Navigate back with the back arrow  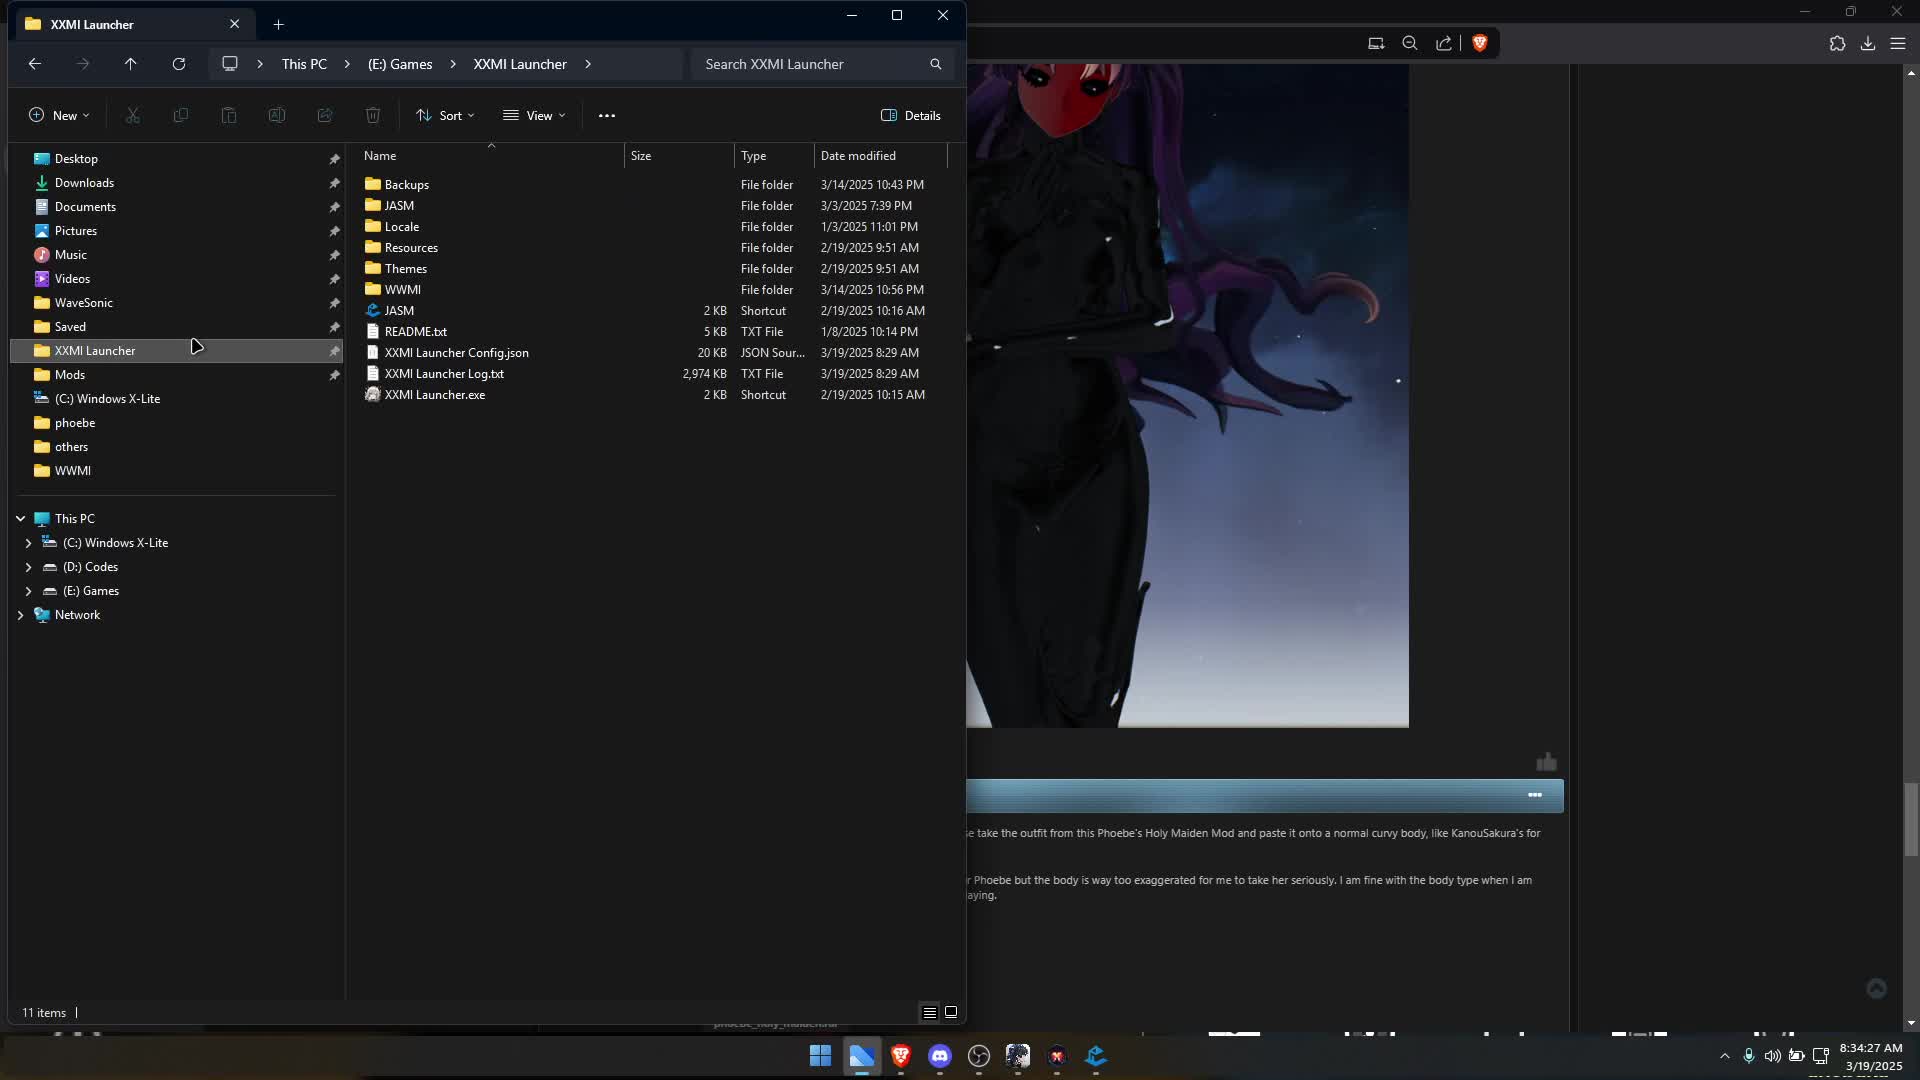tap(35, 64)
